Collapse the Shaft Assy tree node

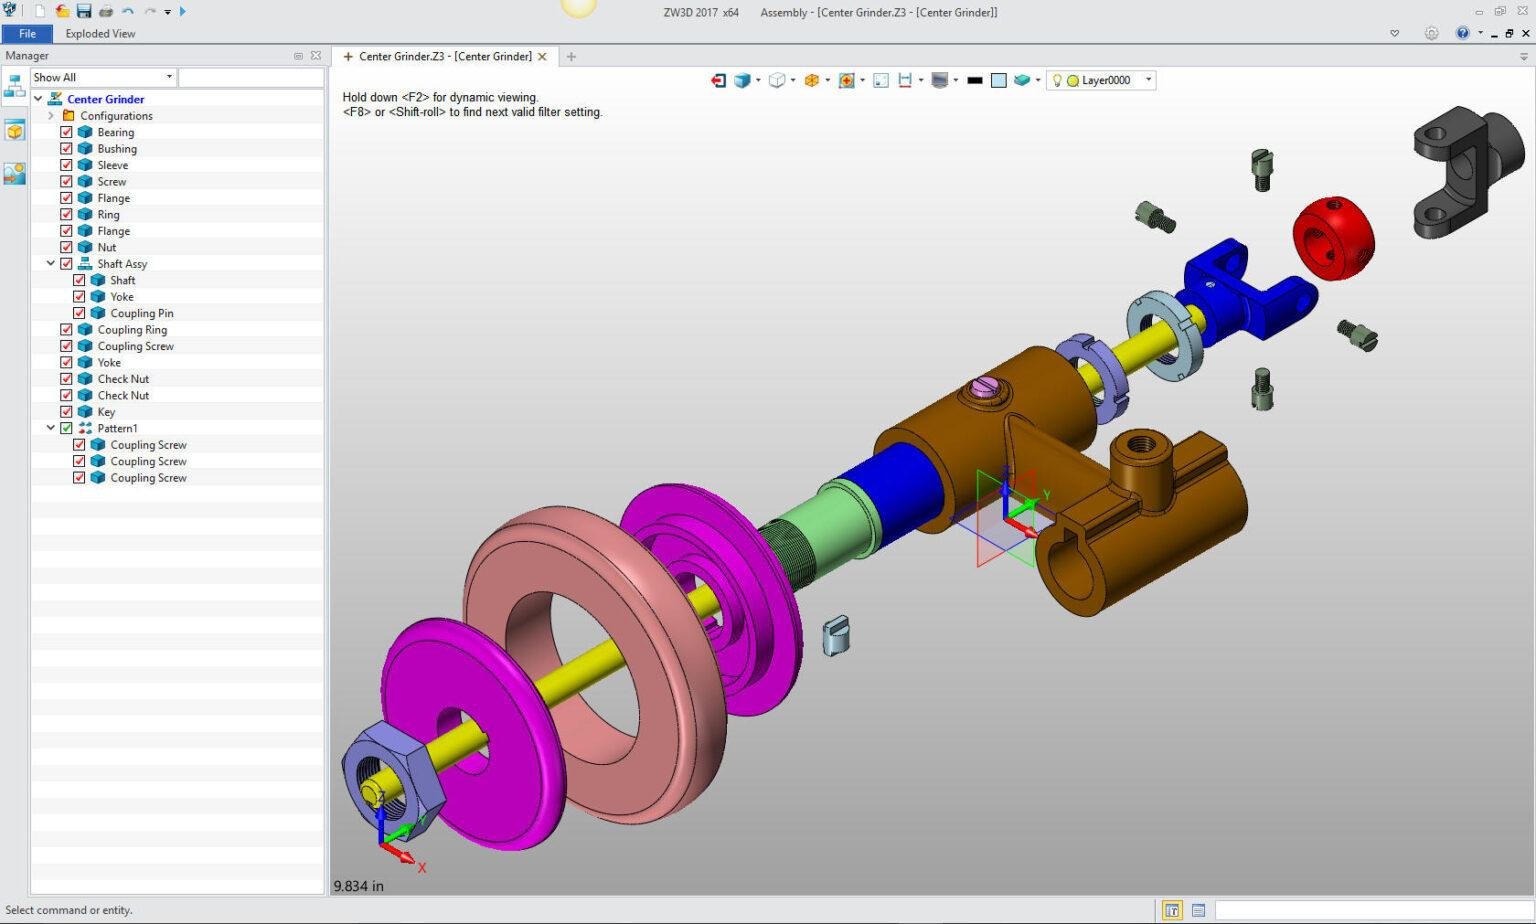click(51, 263)
